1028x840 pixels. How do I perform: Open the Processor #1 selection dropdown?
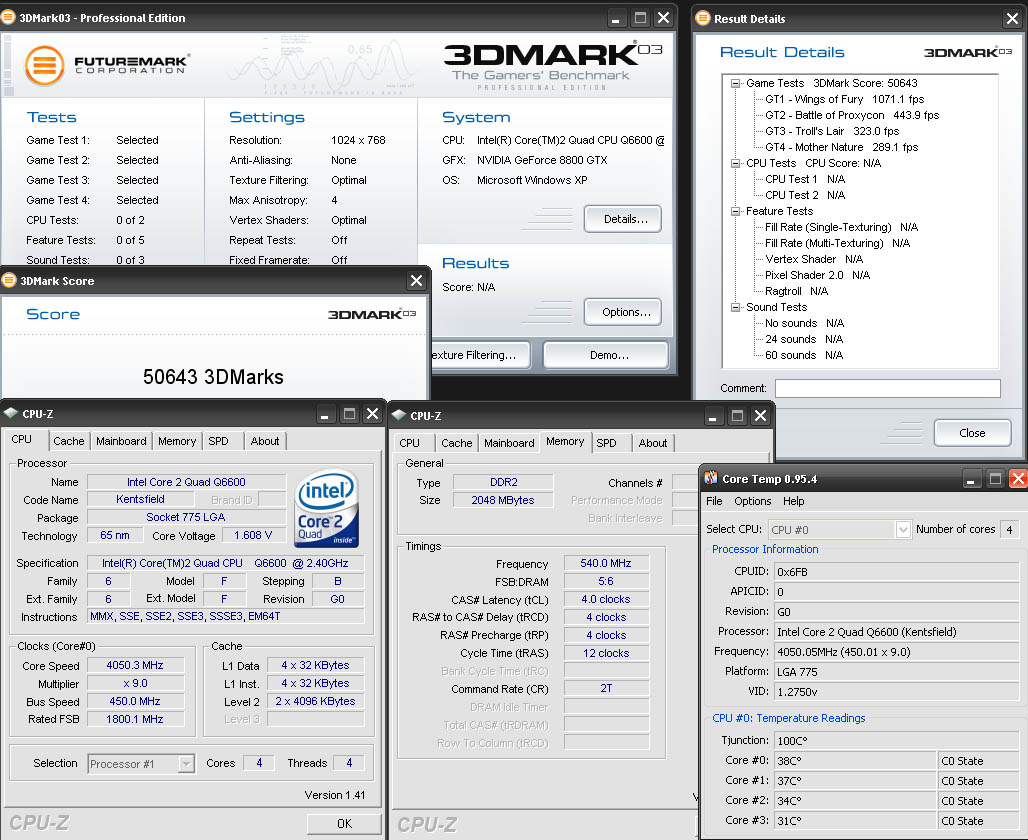point(186,764)
